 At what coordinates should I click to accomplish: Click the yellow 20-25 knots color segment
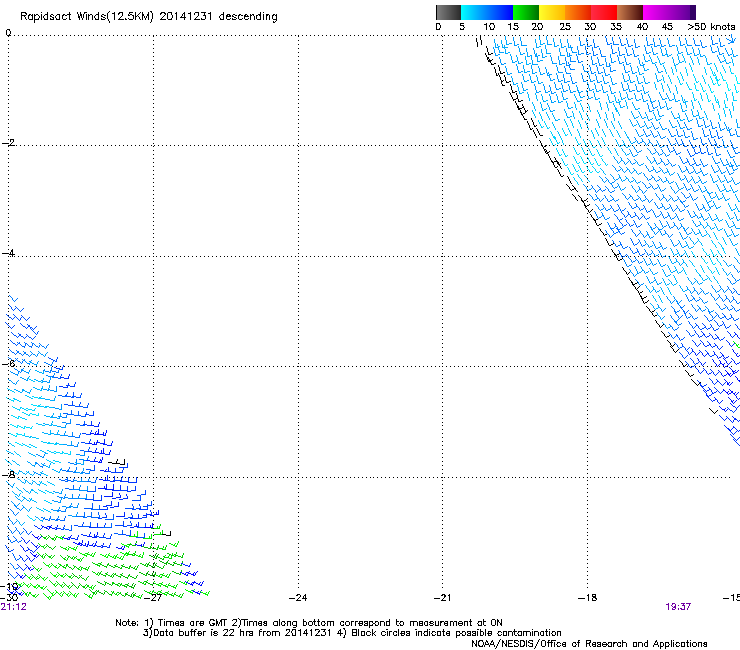click(552, 12)
